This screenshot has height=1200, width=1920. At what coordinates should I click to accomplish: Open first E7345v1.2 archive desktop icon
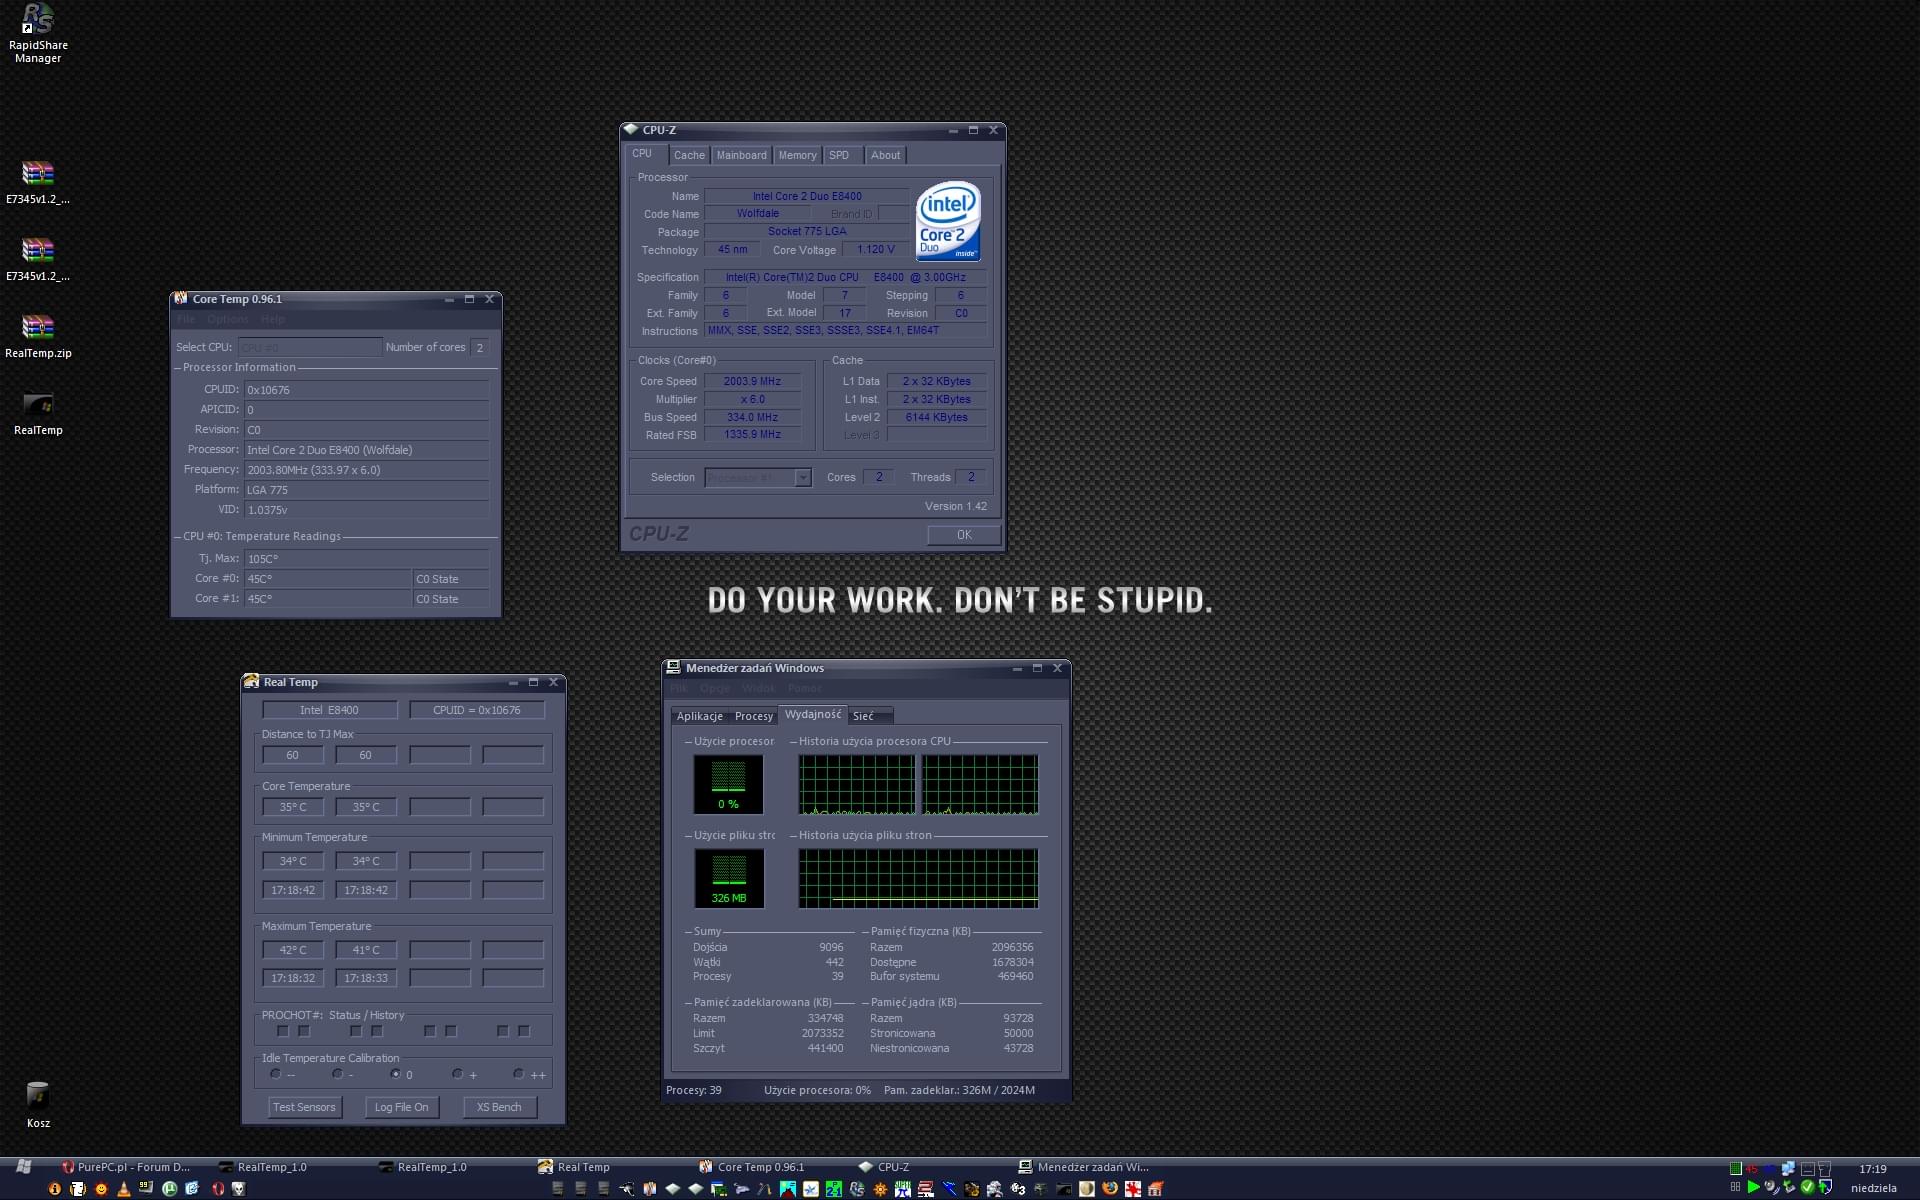[x=38, y=182]
